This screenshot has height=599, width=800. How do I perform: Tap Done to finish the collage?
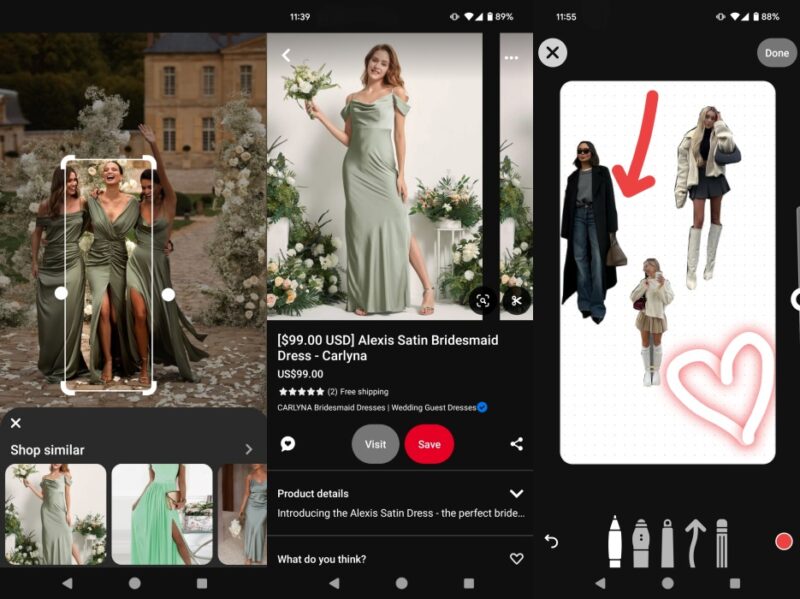776,53
